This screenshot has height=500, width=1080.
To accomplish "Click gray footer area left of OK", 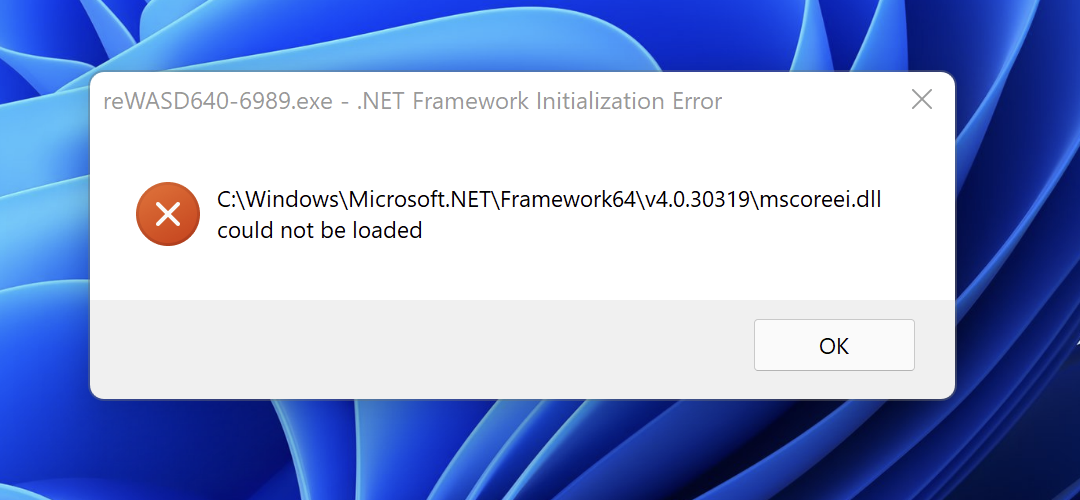I will [413, 346].
